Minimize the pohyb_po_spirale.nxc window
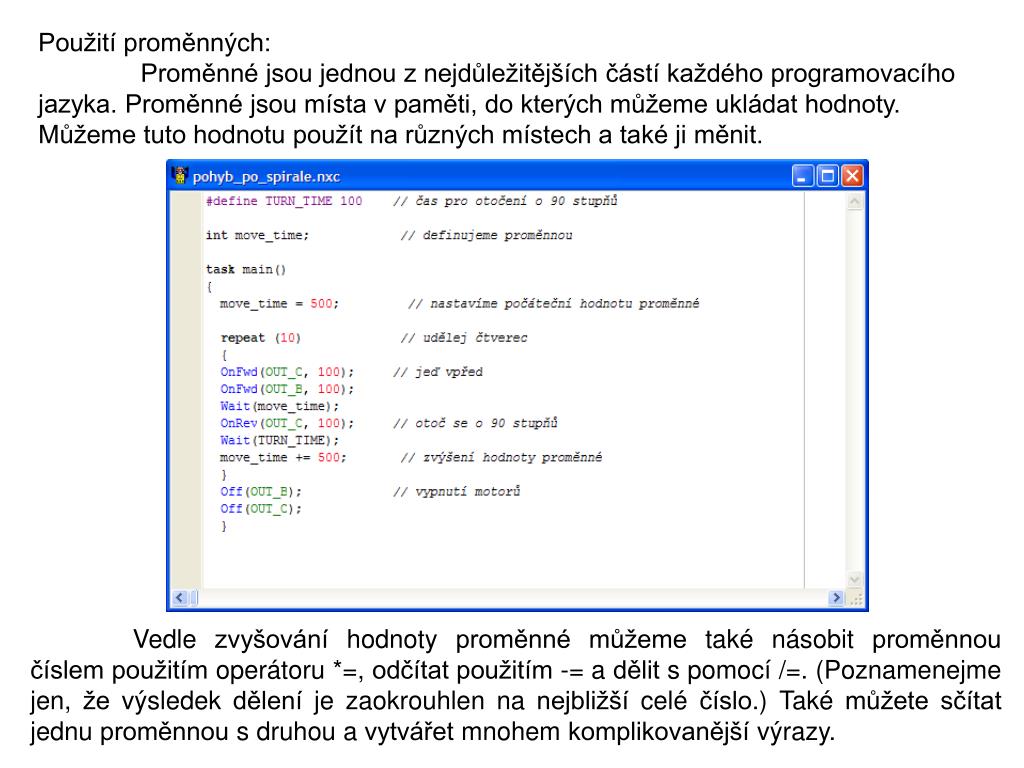1024x768 pixels. [x=803, y=176]
